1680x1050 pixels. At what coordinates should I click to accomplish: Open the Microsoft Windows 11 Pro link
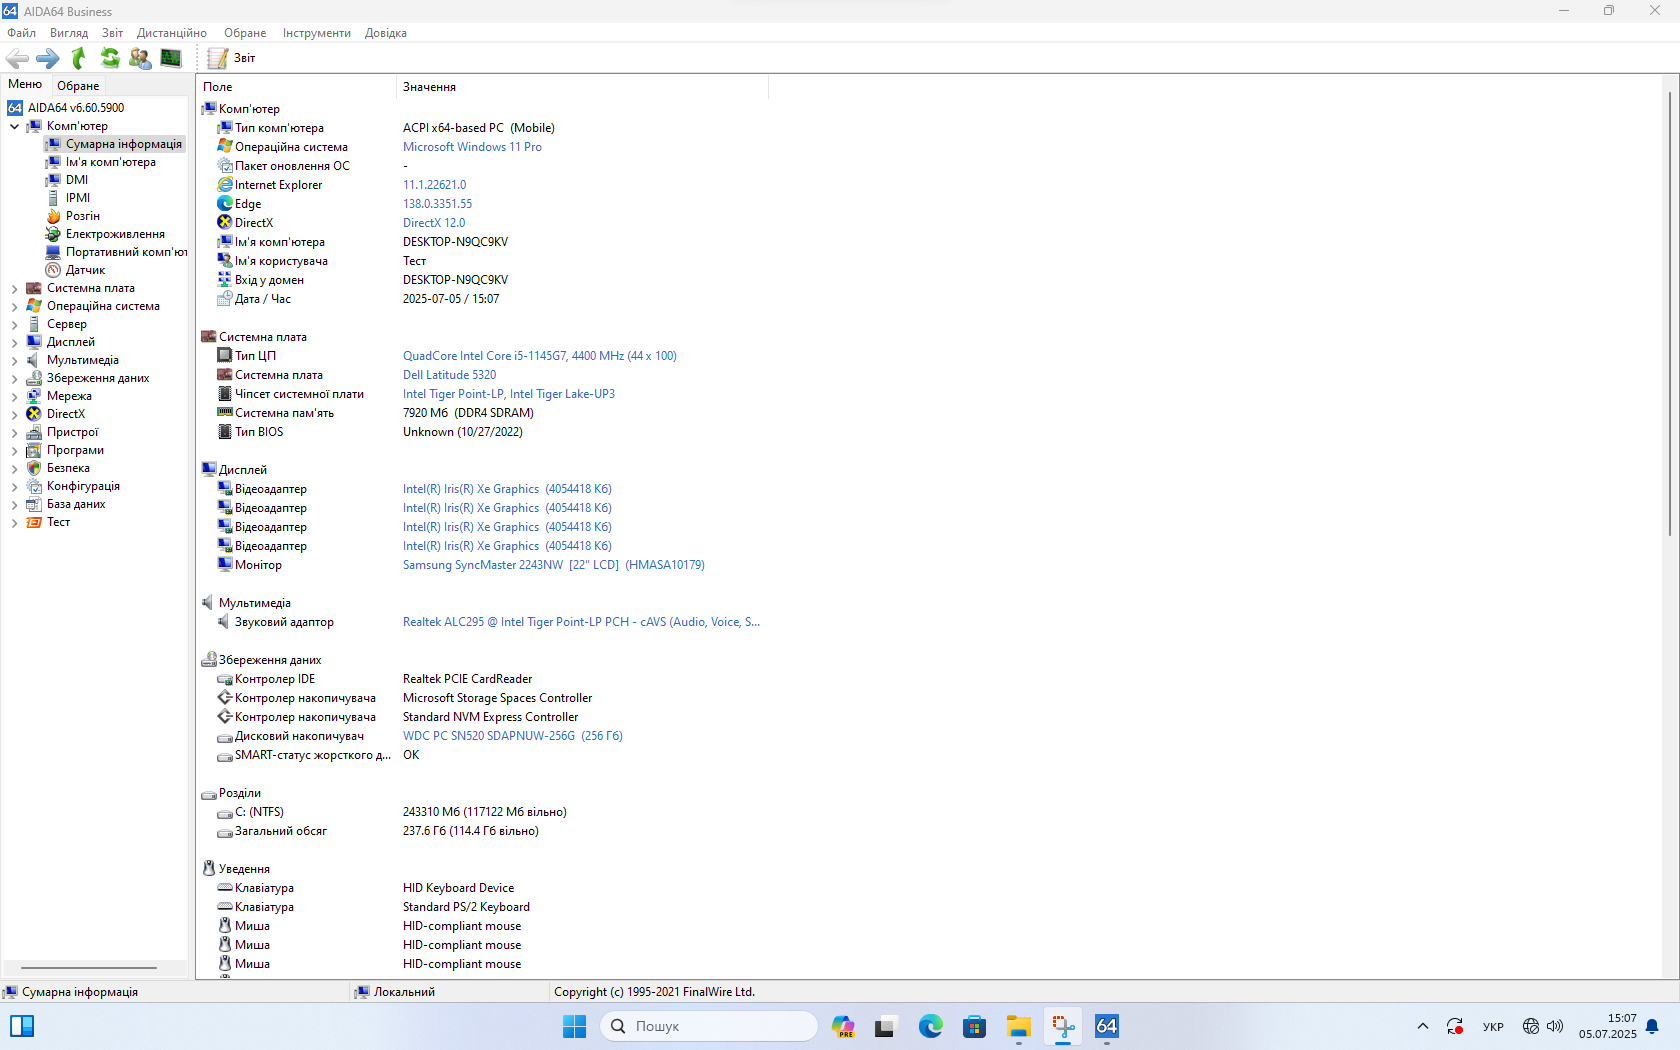472,147
